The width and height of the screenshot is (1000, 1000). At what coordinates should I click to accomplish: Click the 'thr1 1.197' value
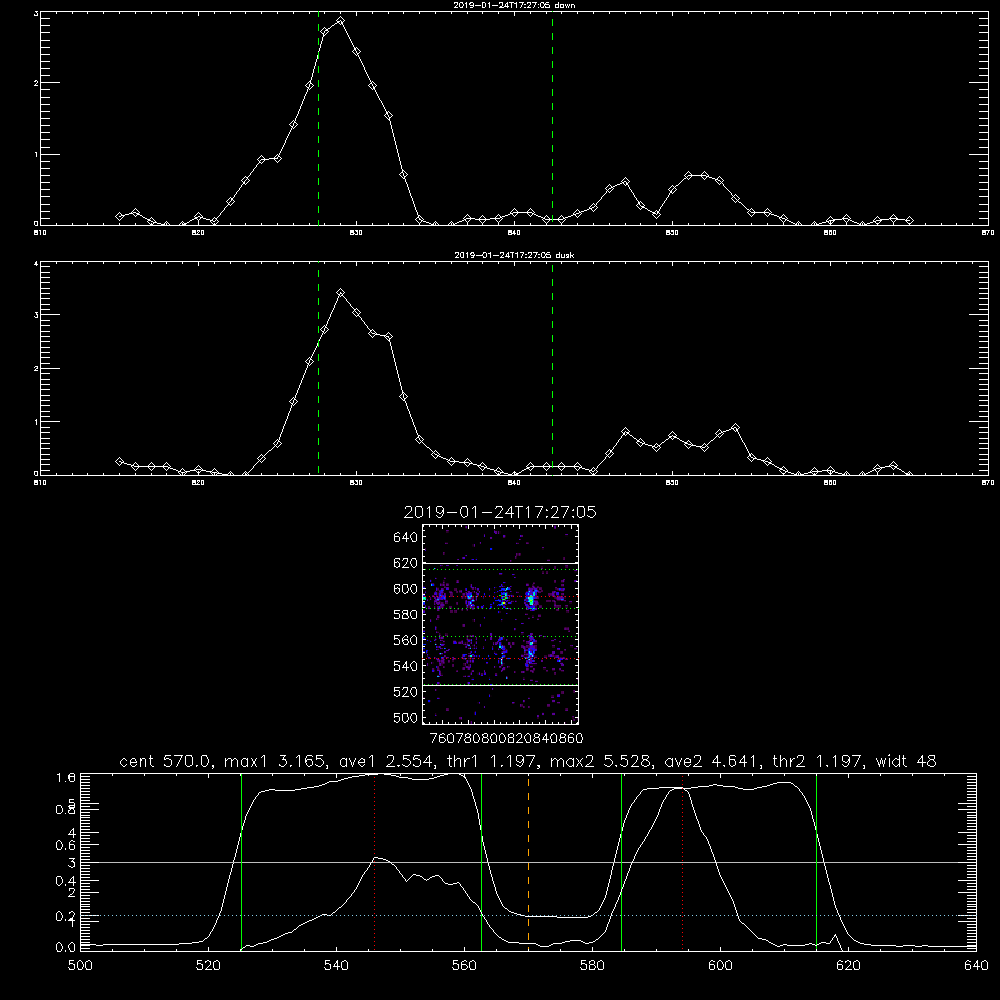click(494, 761)
